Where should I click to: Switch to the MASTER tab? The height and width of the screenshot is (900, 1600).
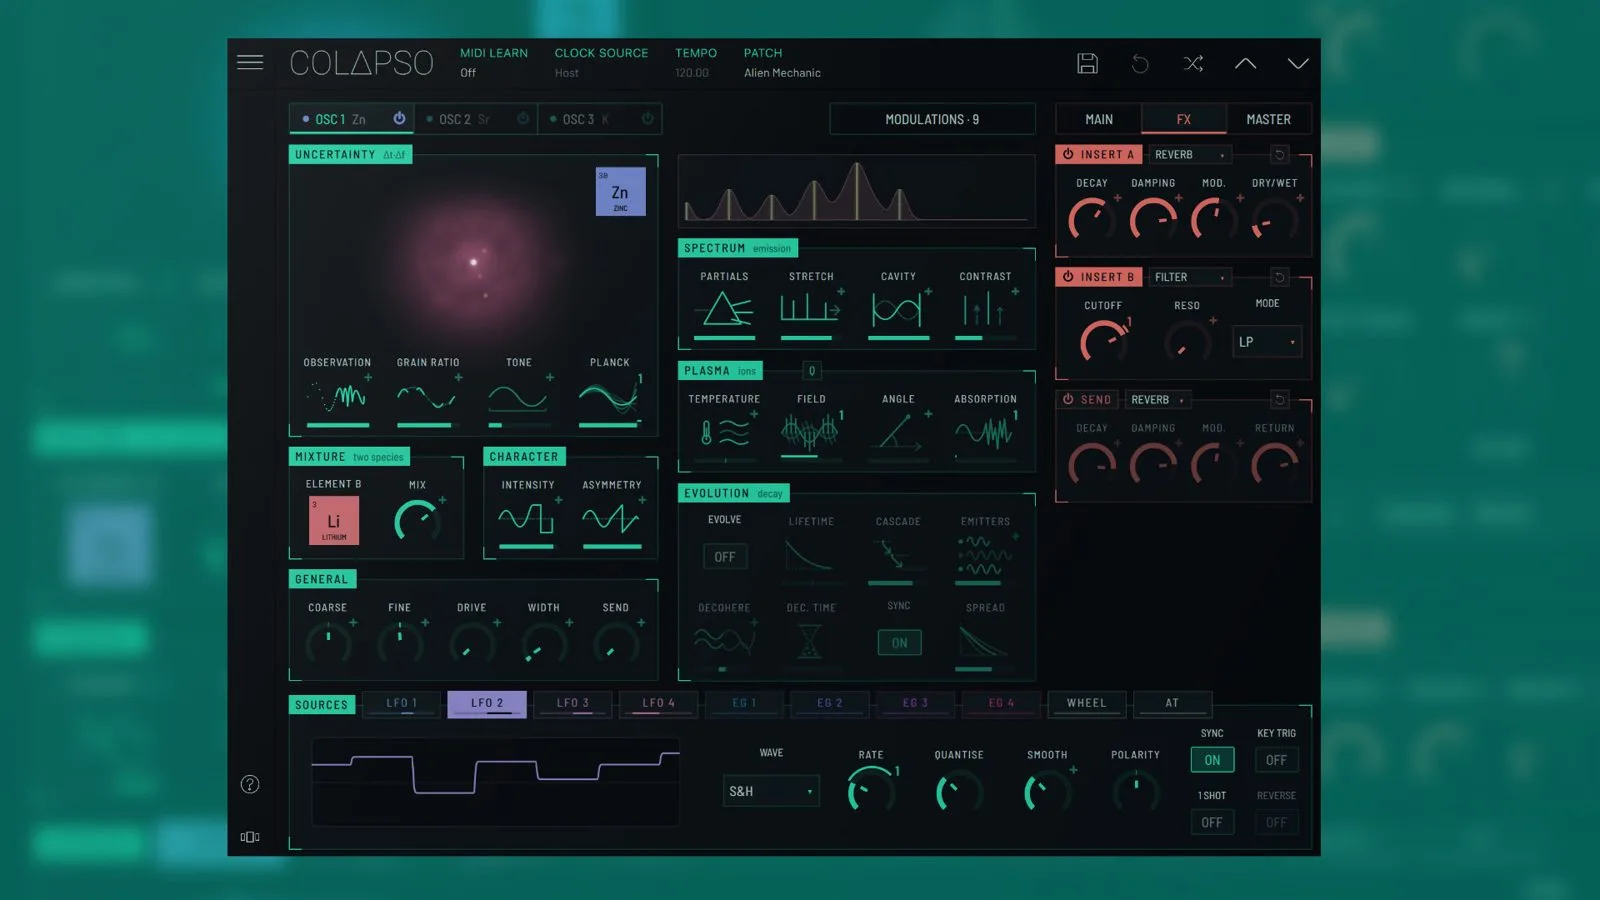coord(1268,119)
